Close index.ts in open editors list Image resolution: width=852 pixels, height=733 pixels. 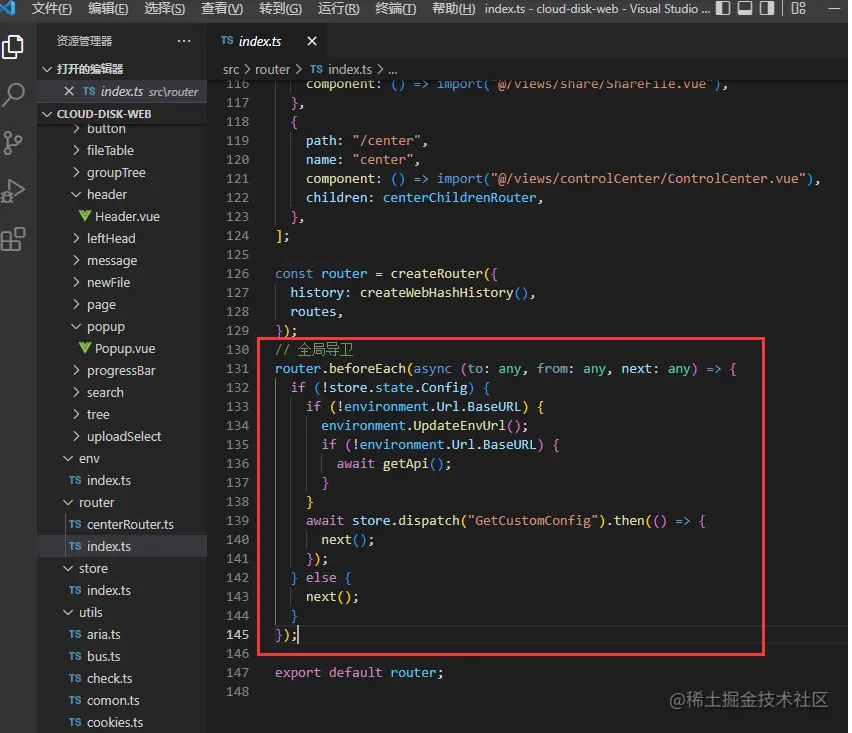tap(69, 91)
